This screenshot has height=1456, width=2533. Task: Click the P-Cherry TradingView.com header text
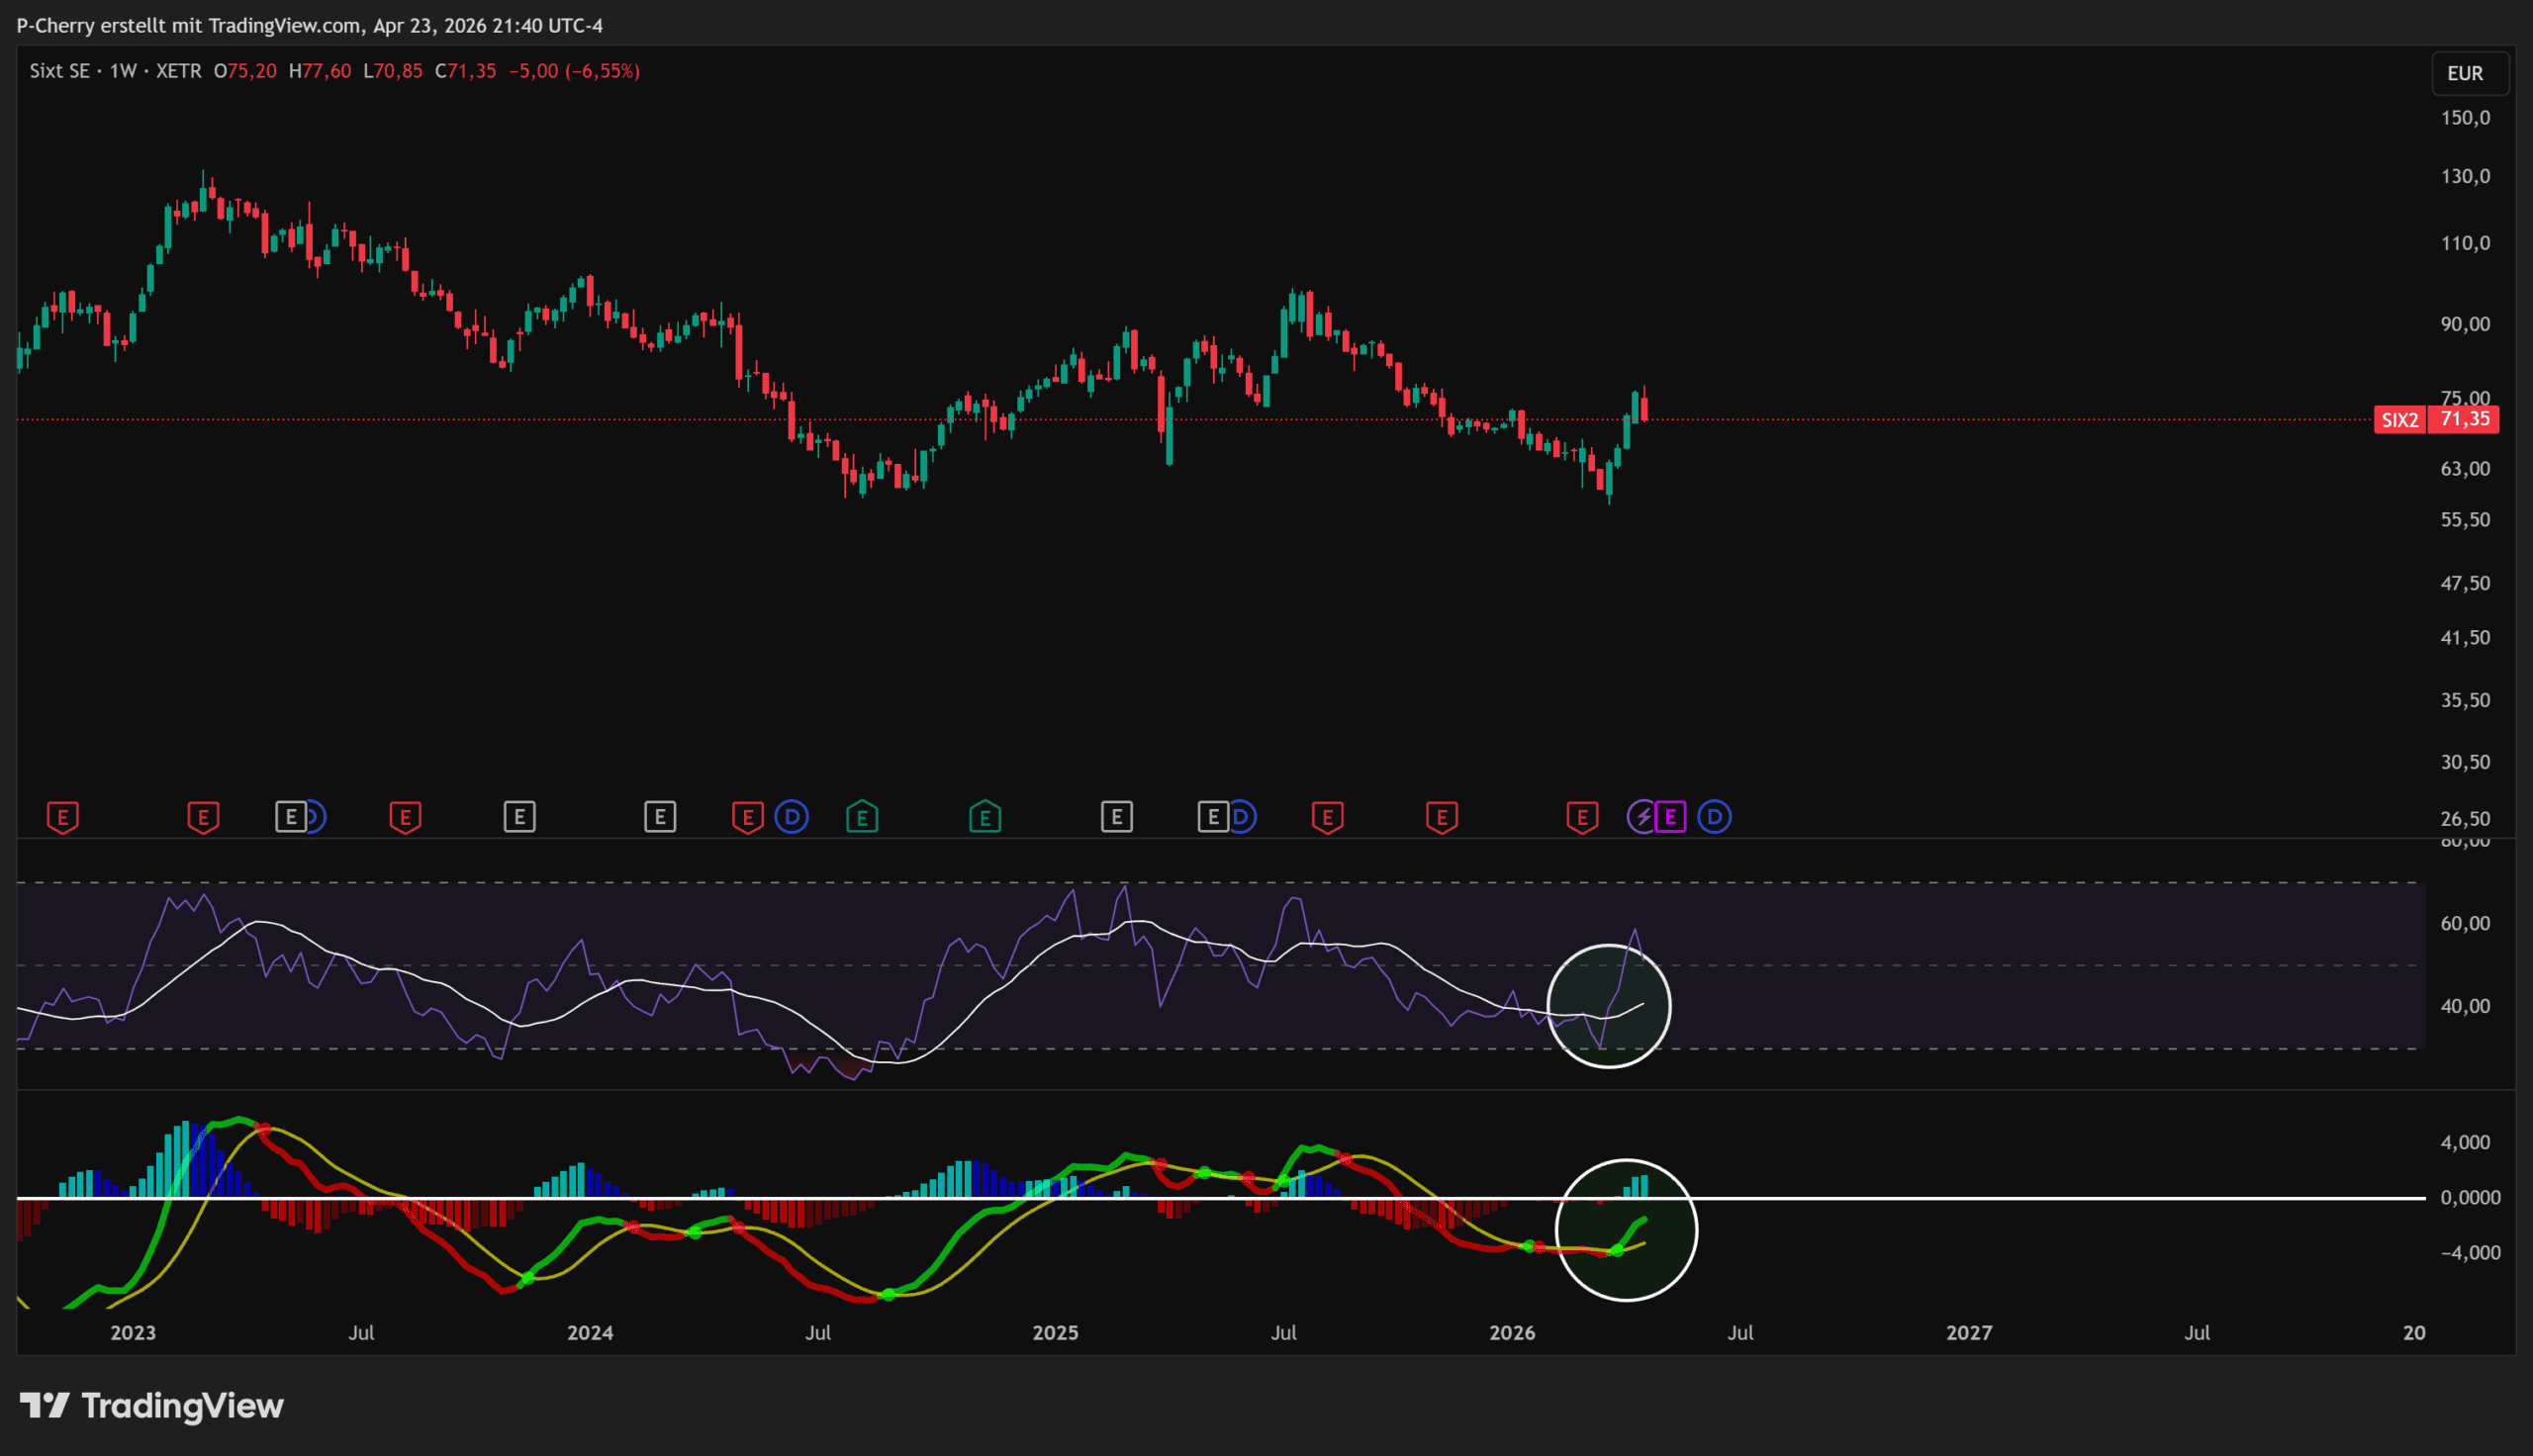click(x=309, y=25)
